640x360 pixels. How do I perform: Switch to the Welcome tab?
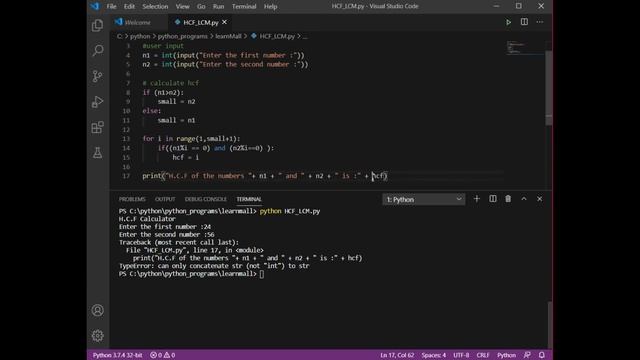138,22
